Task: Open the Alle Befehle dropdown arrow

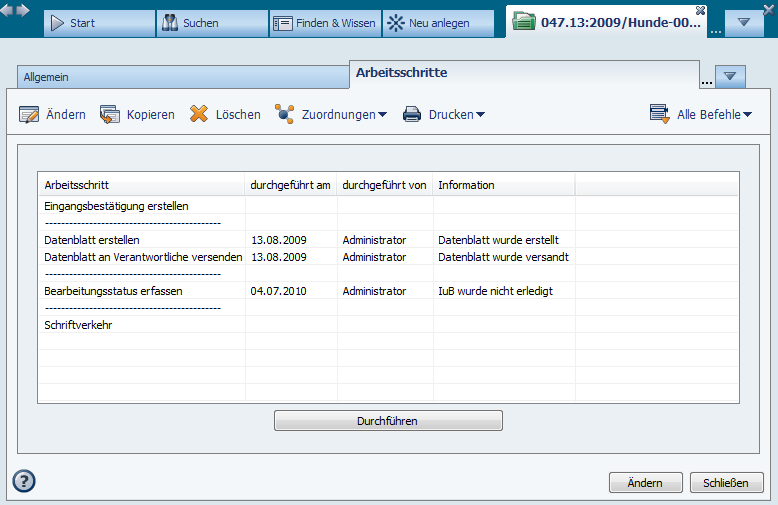Action: coord(748,115)
